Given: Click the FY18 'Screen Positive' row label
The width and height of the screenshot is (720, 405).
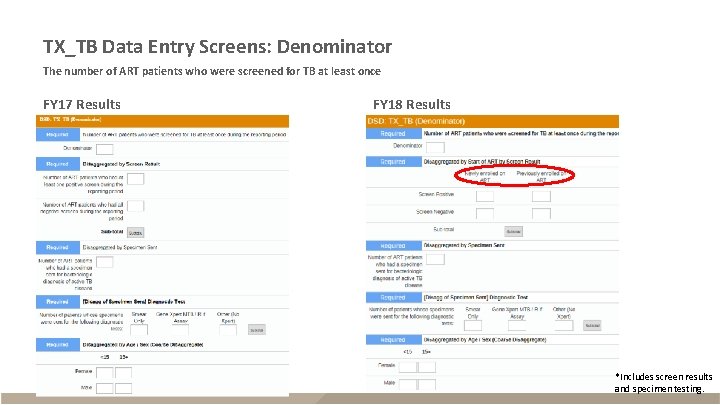Looking at the screenshot, I should coord(436,194).
